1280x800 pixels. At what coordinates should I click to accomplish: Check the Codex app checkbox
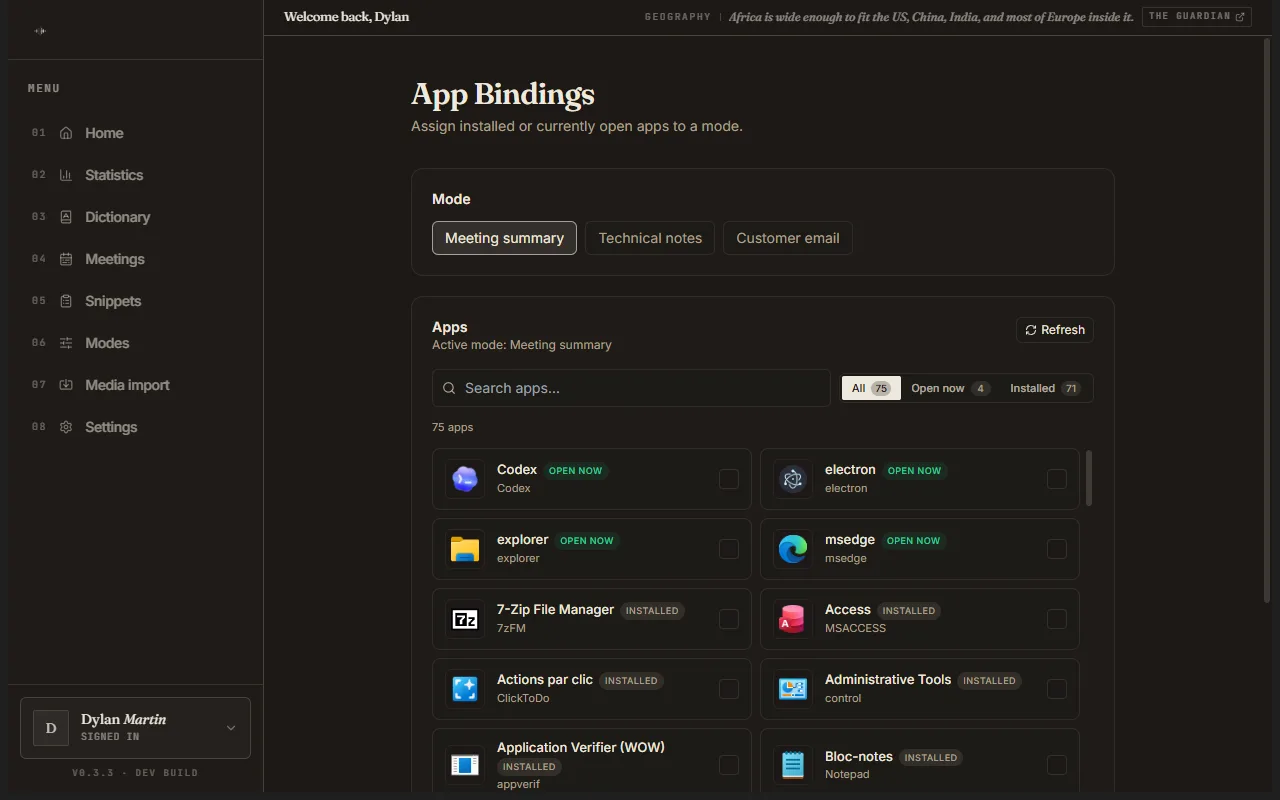(x=729, y=479)
